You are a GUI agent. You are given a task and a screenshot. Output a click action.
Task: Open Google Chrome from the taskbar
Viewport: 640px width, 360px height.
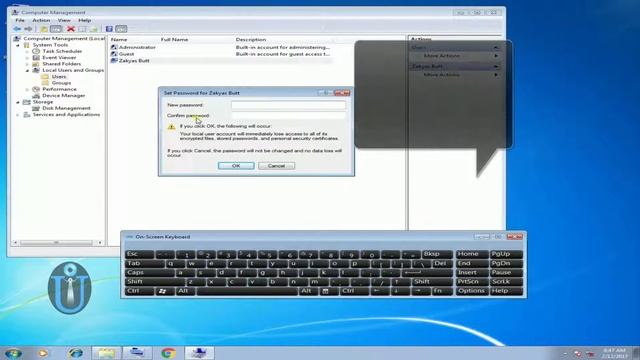point(168,353)
